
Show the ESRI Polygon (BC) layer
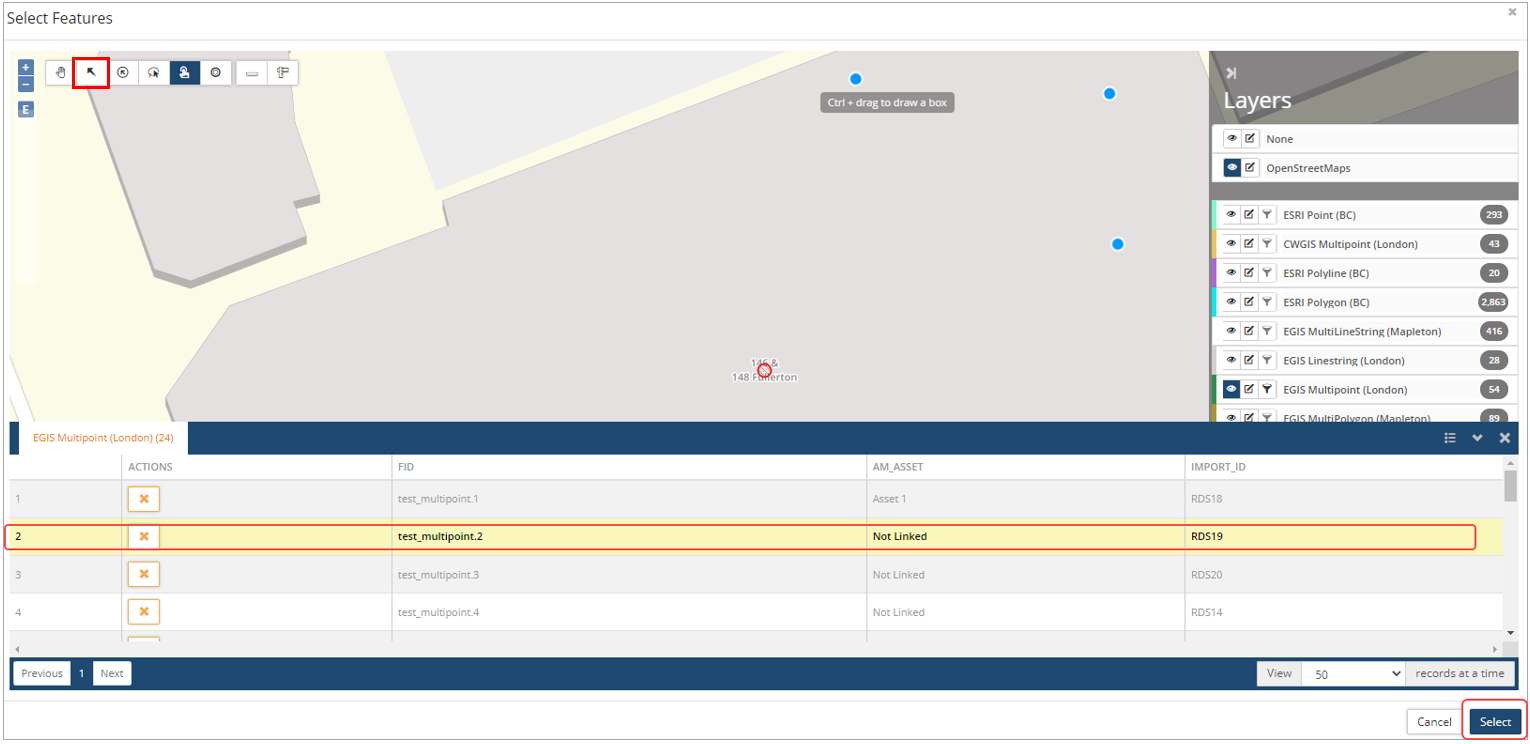pyautogui.click(x=1232, y=302)
